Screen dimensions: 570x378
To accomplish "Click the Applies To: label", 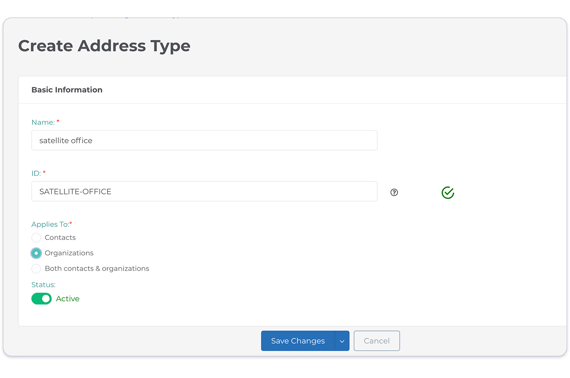I will coord(50,224).
